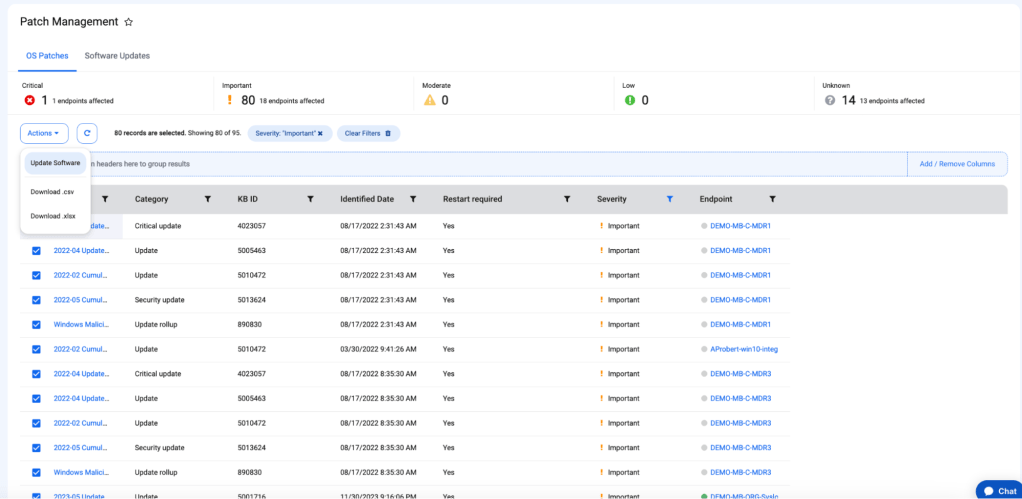Open the KB ID column filter icon
Viewport: 1022px width, 499px height.
[x=310, y=199]
